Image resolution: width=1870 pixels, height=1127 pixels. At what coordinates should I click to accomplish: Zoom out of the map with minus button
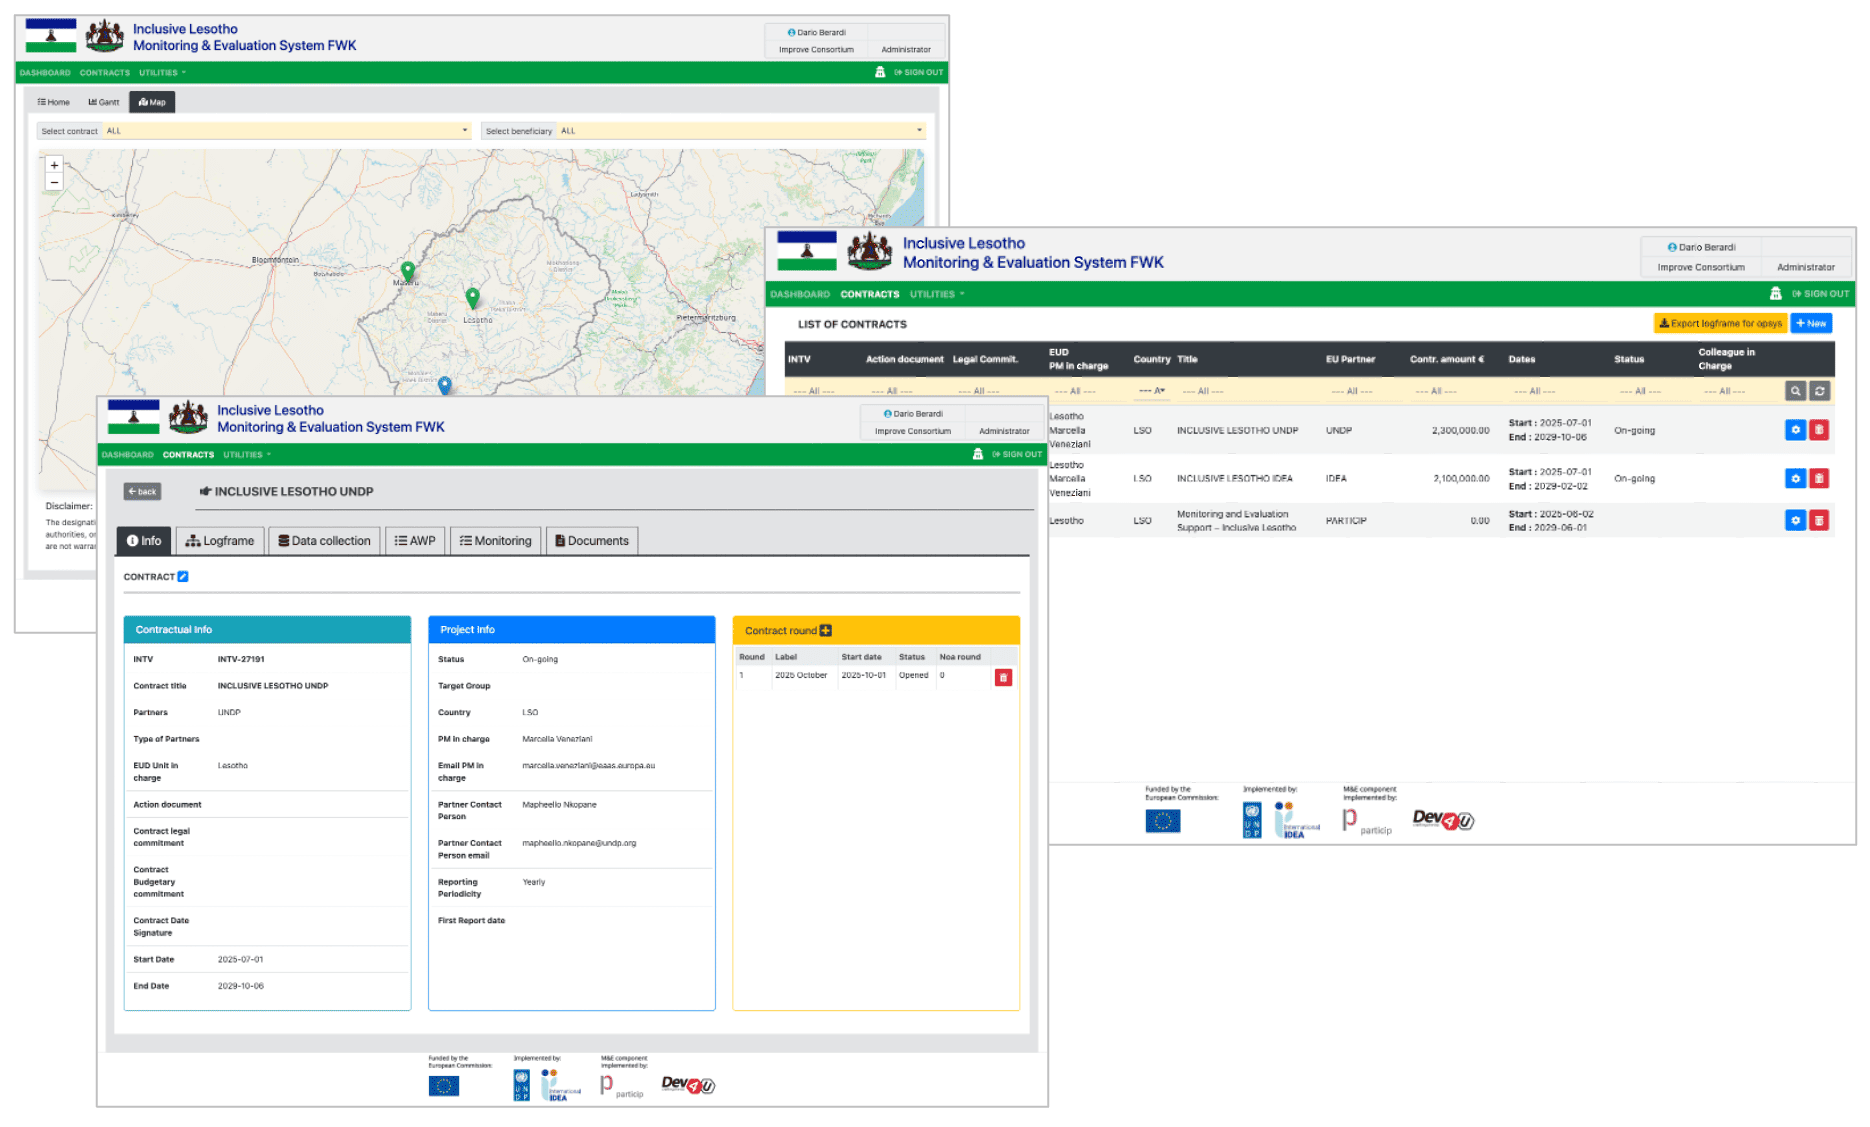54,182
